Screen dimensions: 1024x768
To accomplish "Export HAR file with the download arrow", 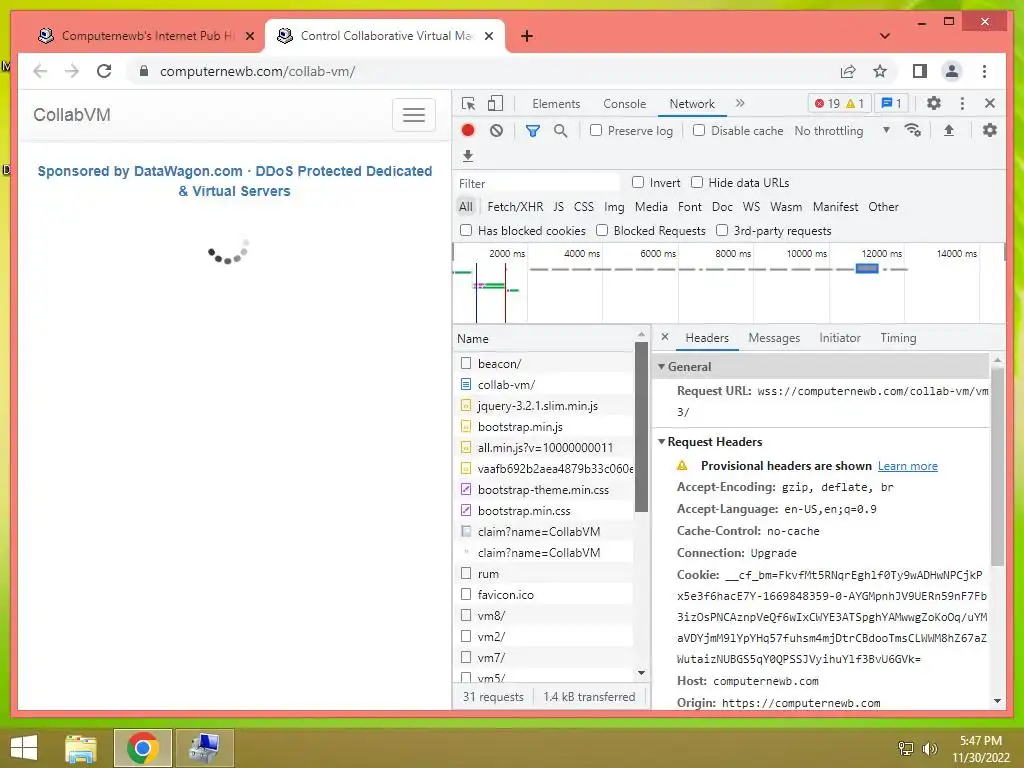I will [468, 155].
